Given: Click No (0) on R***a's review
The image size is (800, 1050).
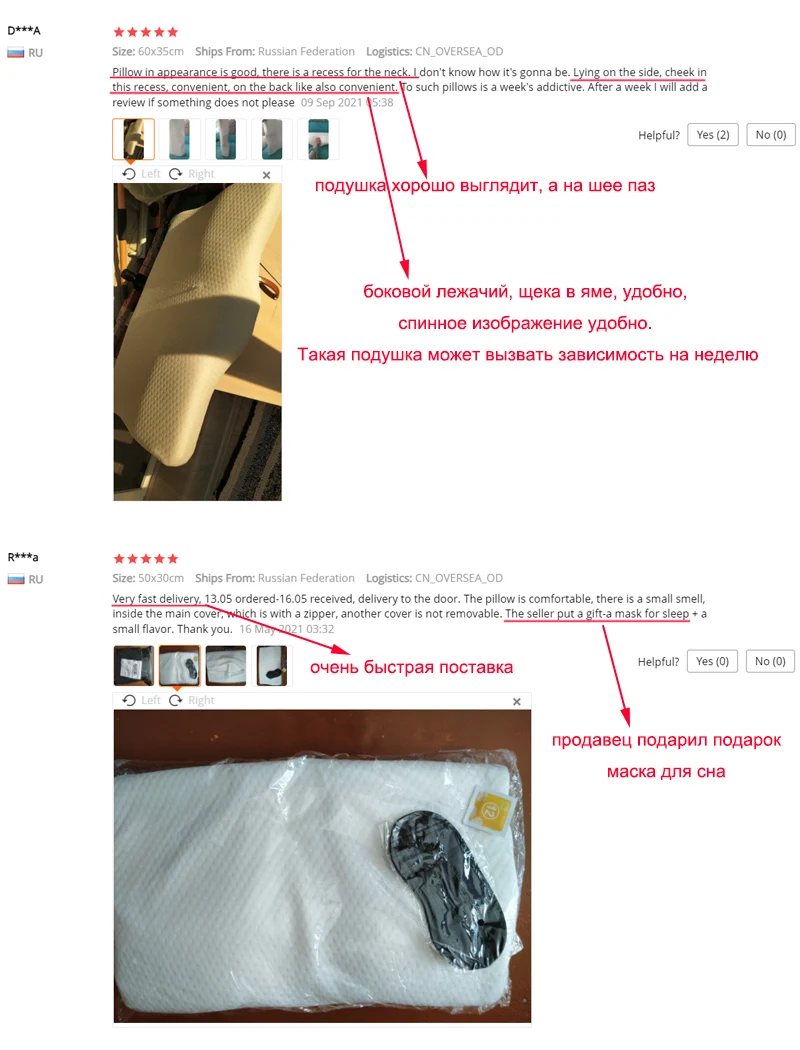Looking at the screenshot, I should tap(770, 661).
